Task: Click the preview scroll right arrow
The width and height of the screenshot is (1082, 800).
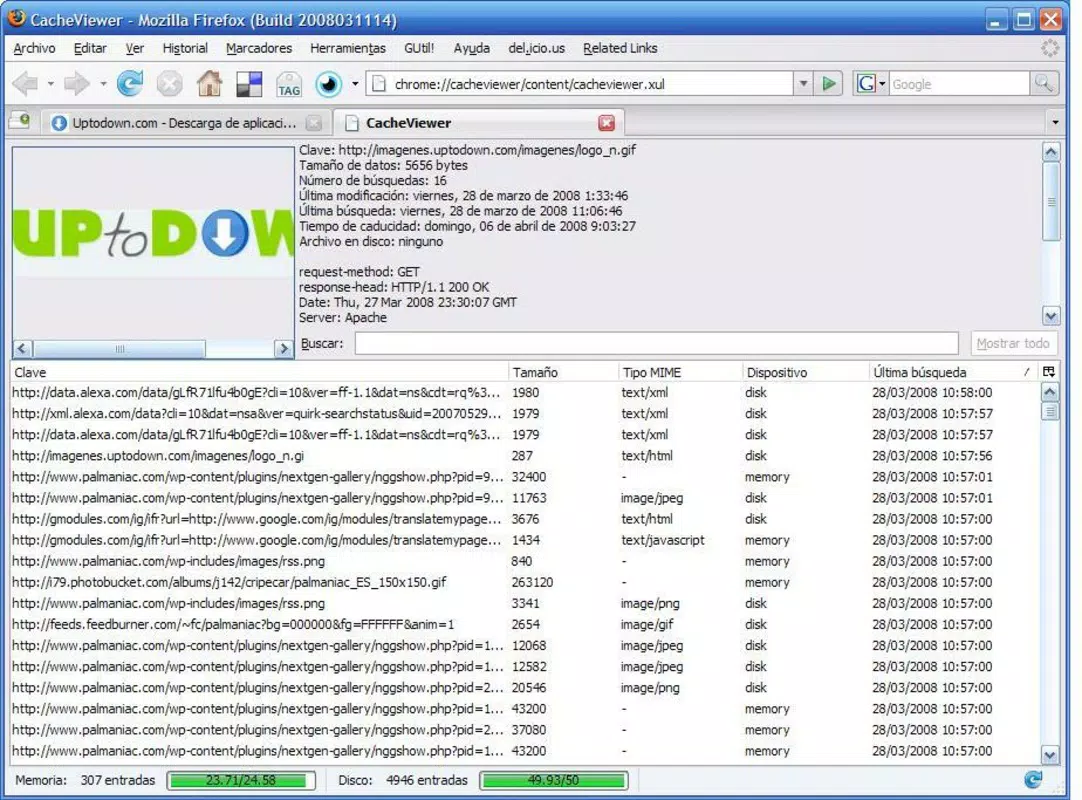Action: 283,349
